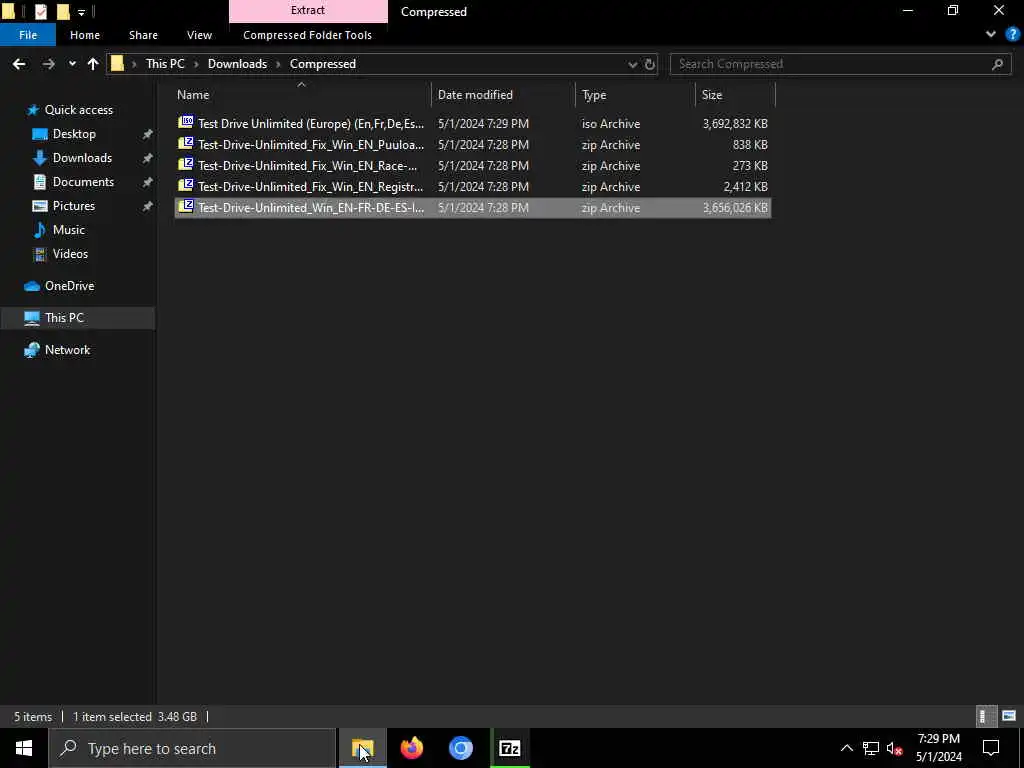
Task: Expand the ribbon with the chevron arrow
Action: pos(991,35)
